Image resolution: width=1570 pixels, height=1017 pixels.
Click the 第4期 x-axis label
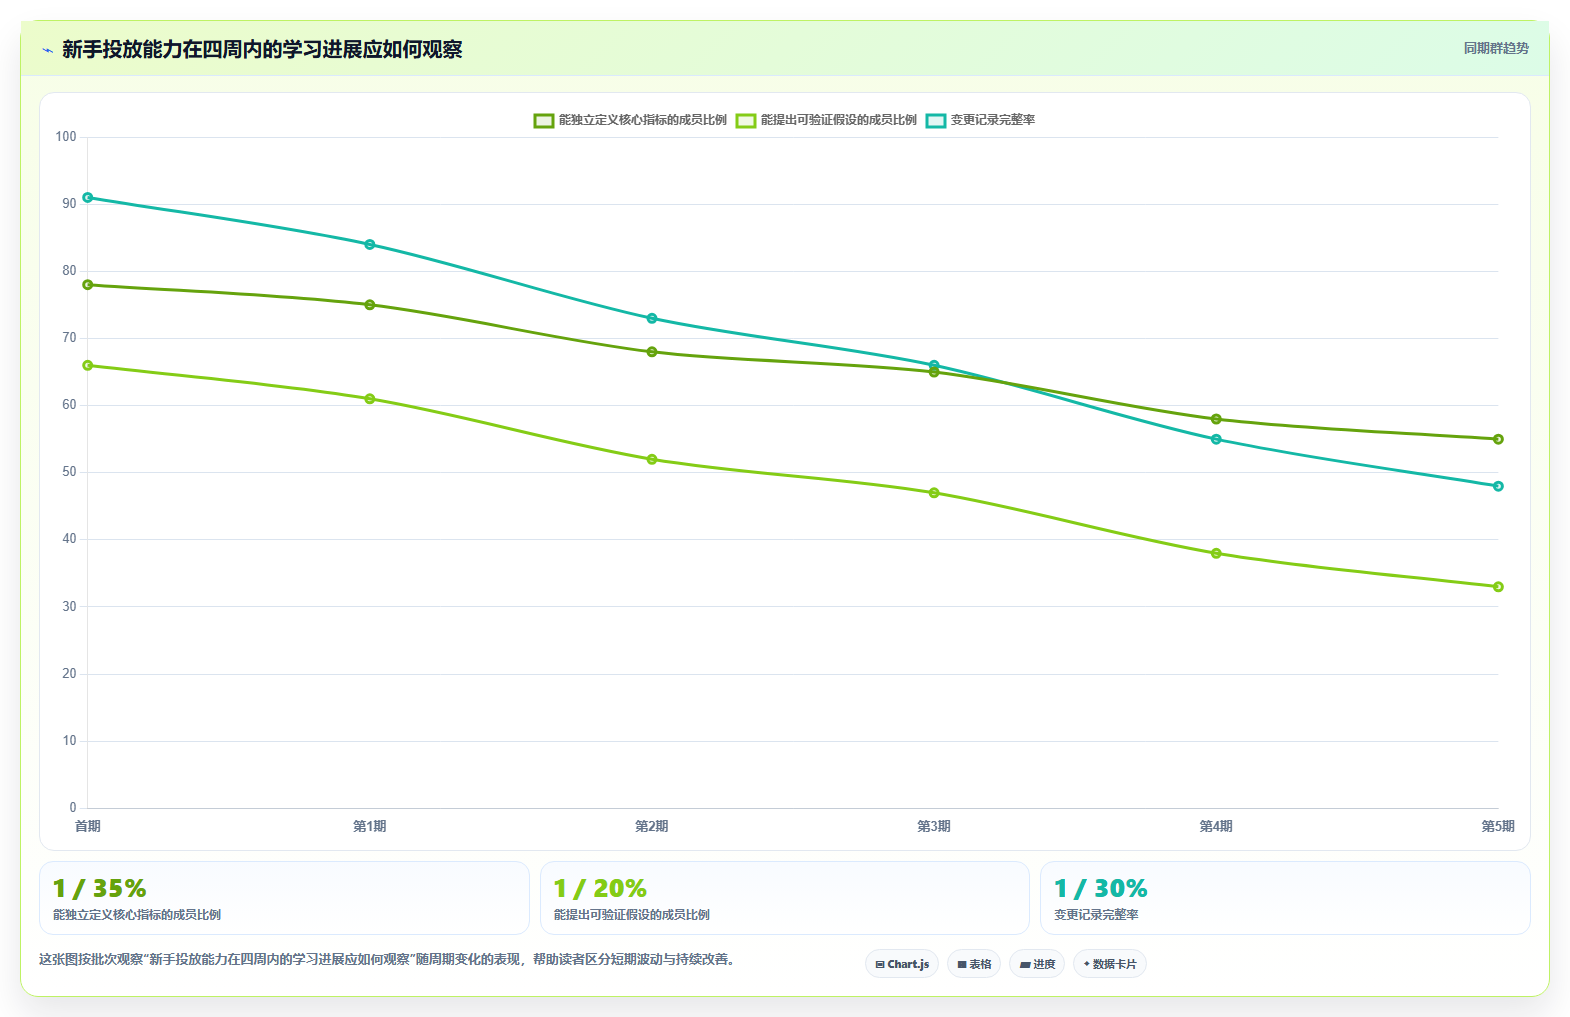click(x=1216, y=826)
